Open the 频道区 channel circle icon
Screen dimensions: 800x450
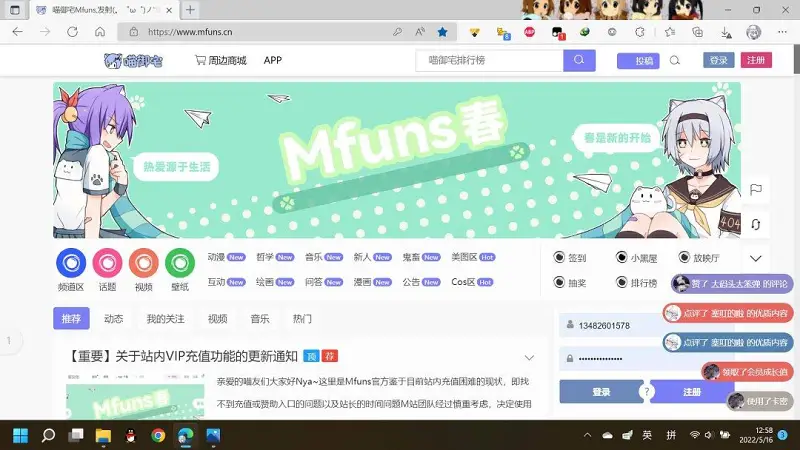click(x=71, y=263)
